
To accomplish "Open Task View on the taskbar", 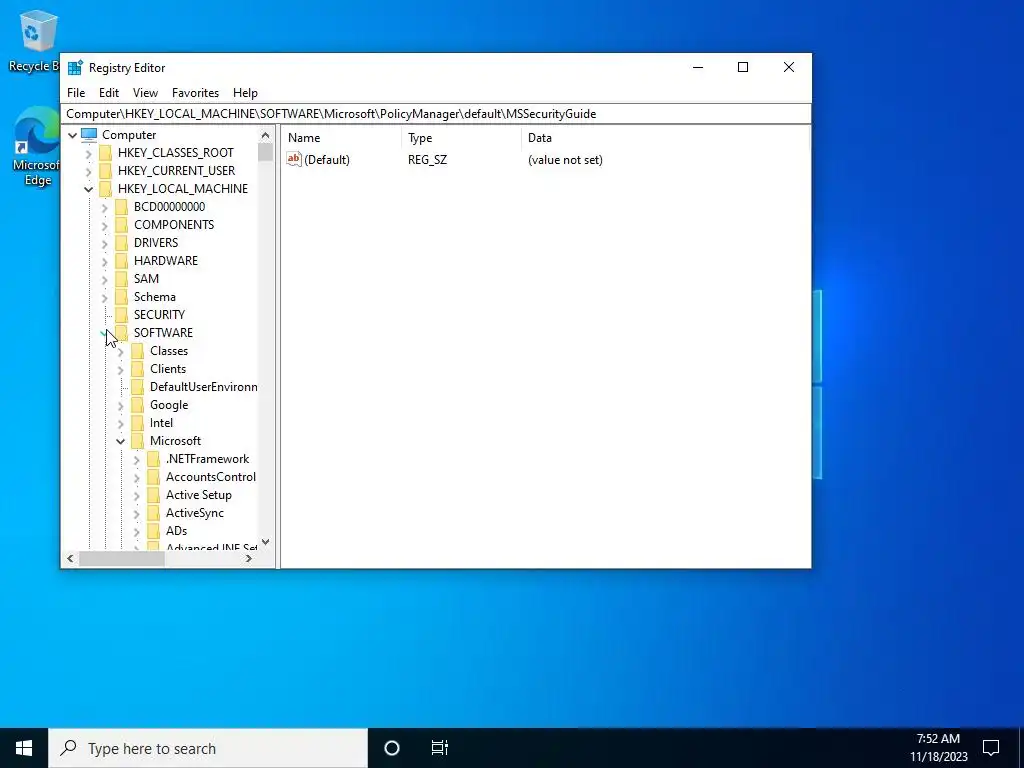I will tap(440, 748).
